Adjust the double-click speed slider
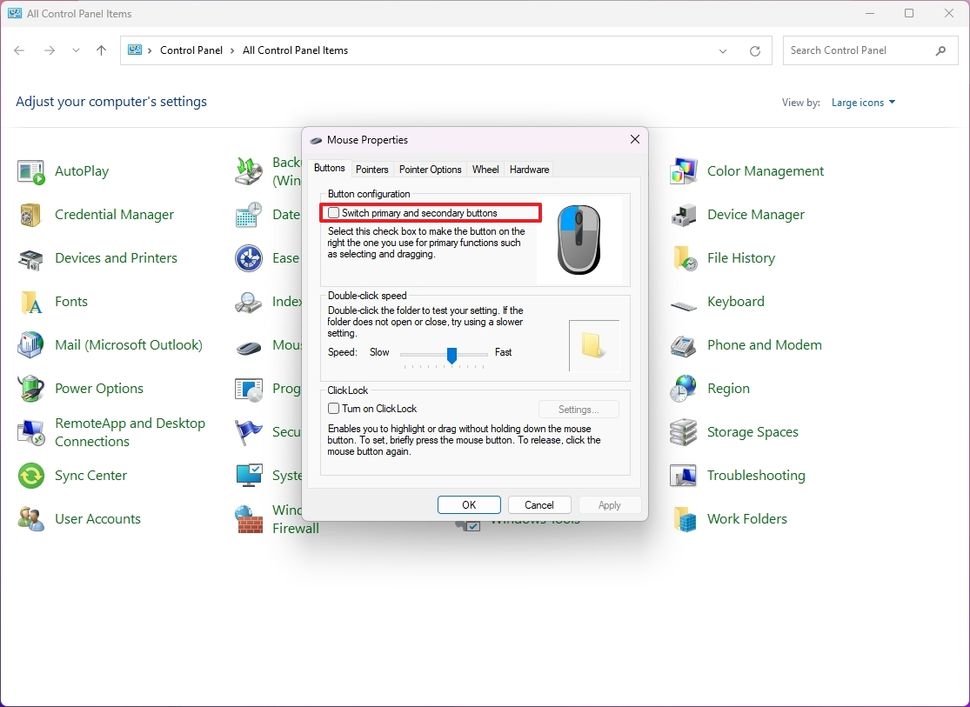 tap(450, 355)
